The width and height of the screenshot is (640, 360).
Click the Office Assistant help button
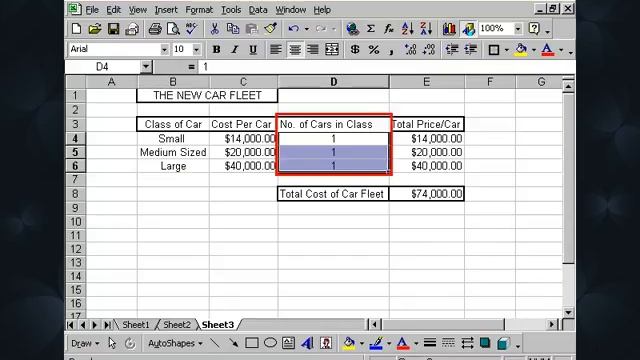[534, 29]
